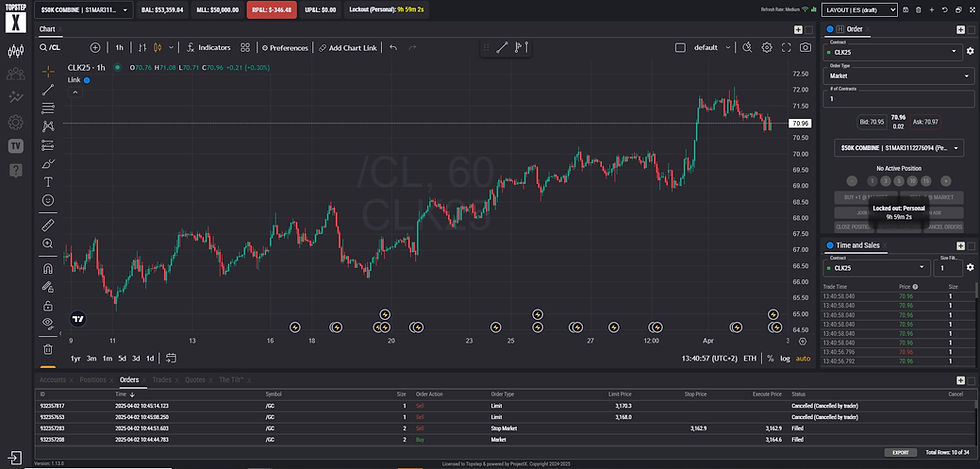Switch to the Accounts tab
Screen dimensions: 980x469
[52, 380]
